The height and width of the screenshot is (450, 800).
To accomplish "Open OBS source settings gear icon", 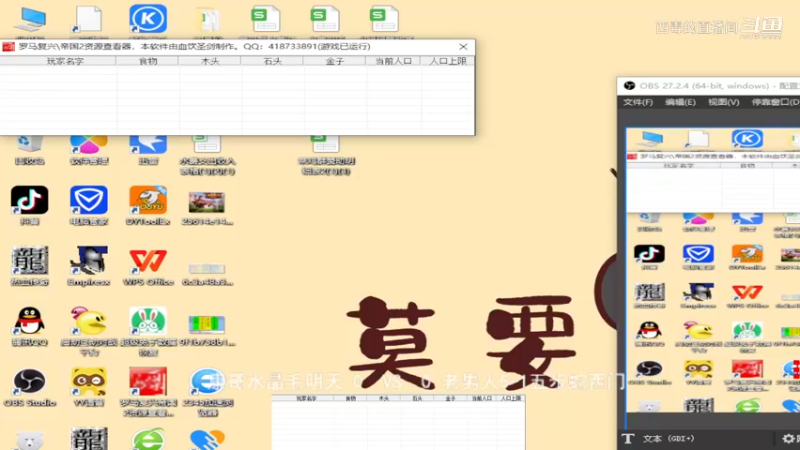I will point(788,439).
